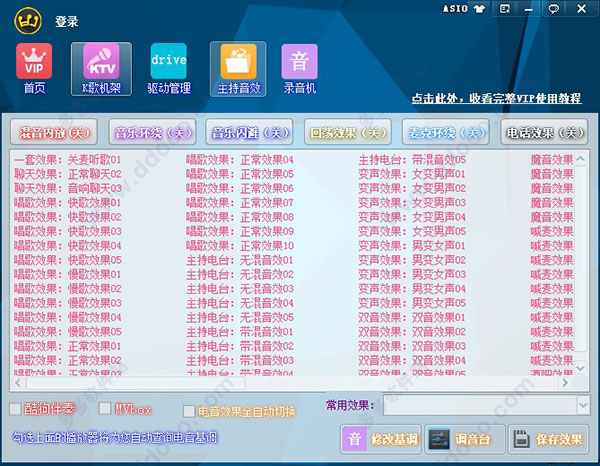600x466 pixels.
Task: Select 变声效果: 女变男声04
Action: [x=412, y=217]
